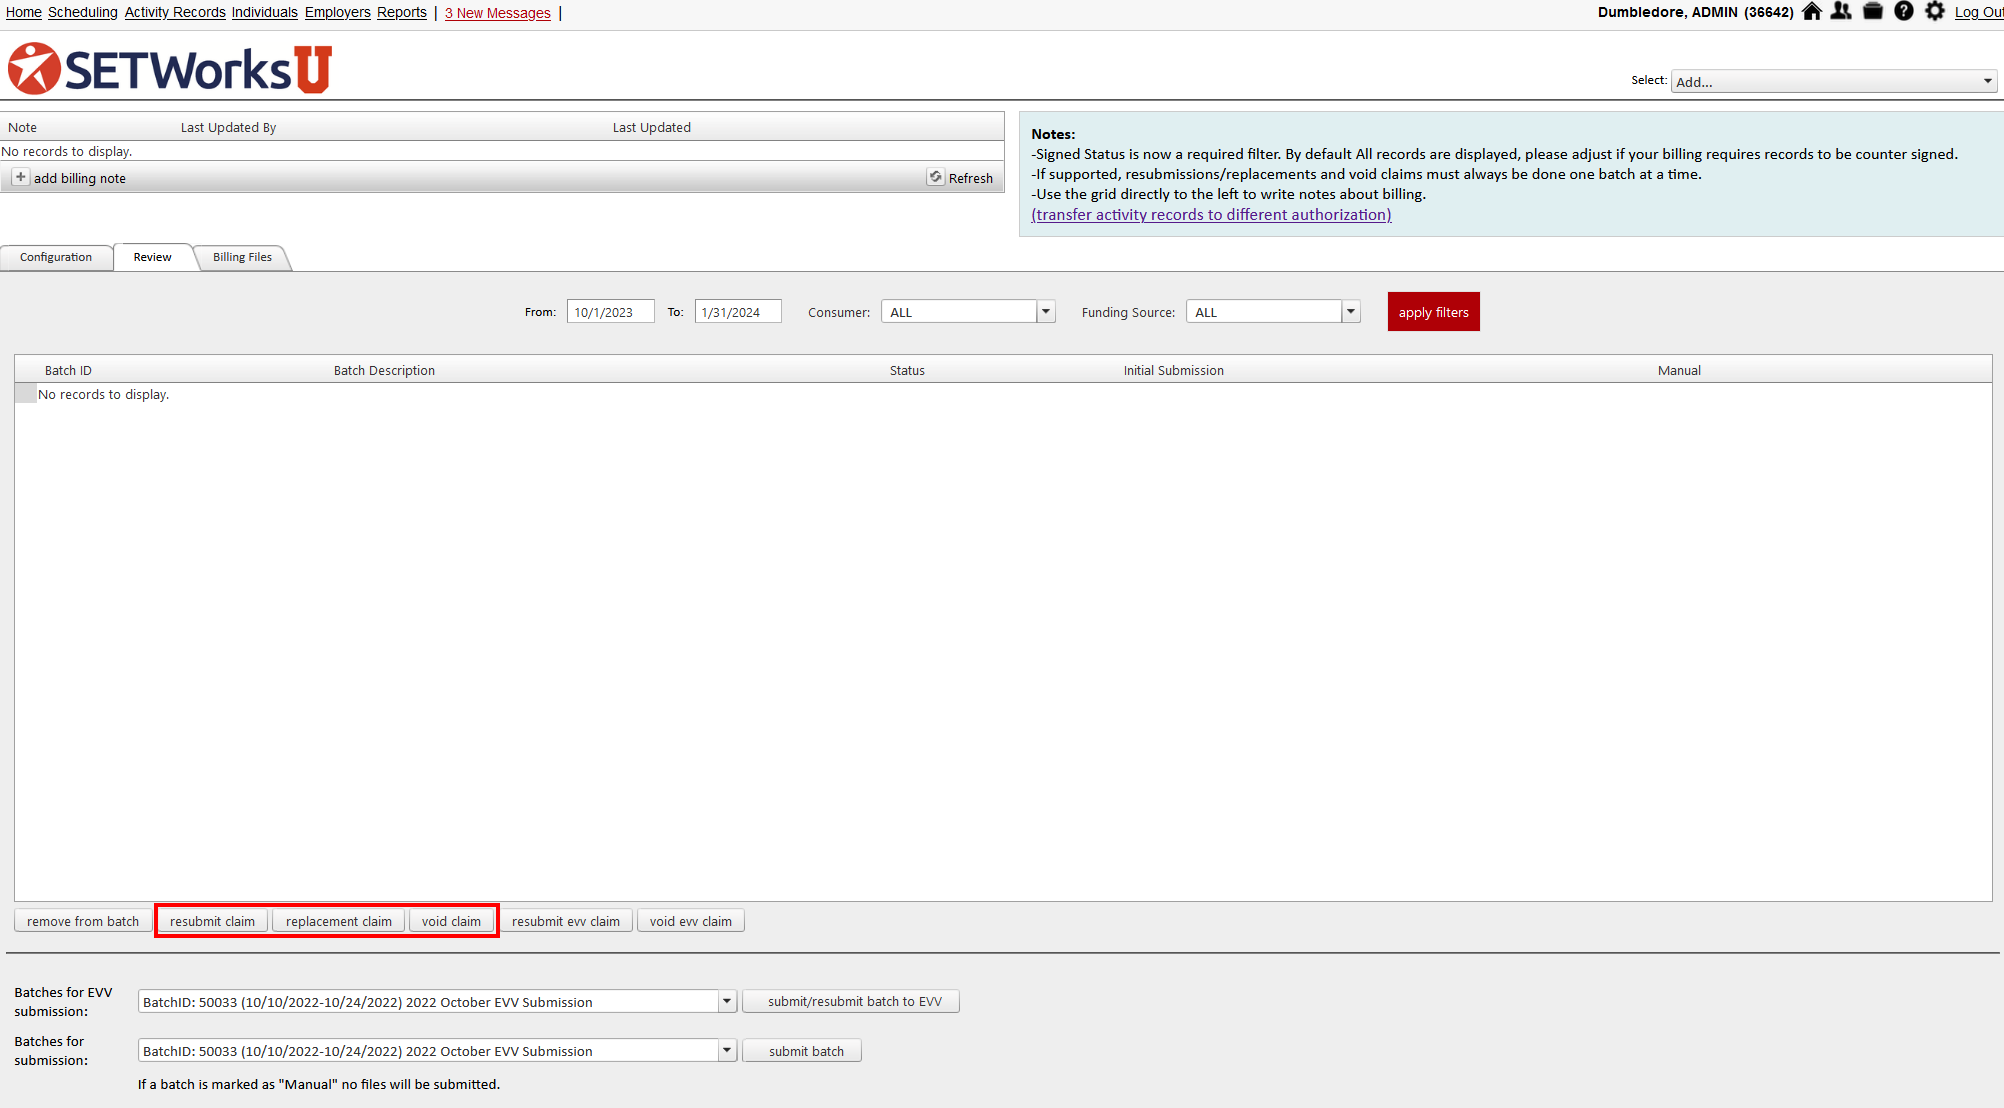Open the people/users icon
This screenshot has height=1108, width=2004.
(x=1841, y=12)
